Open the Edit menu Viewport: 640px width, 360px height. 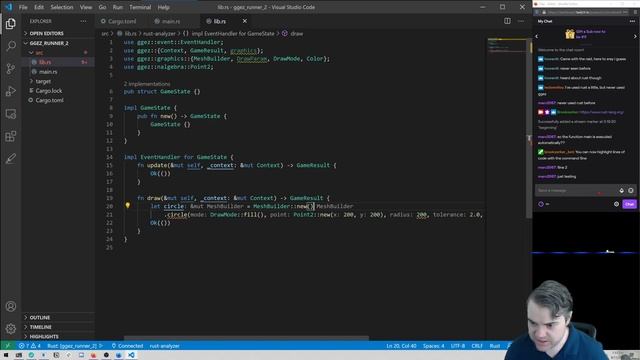pyautogui.click(x=39, y=7)
